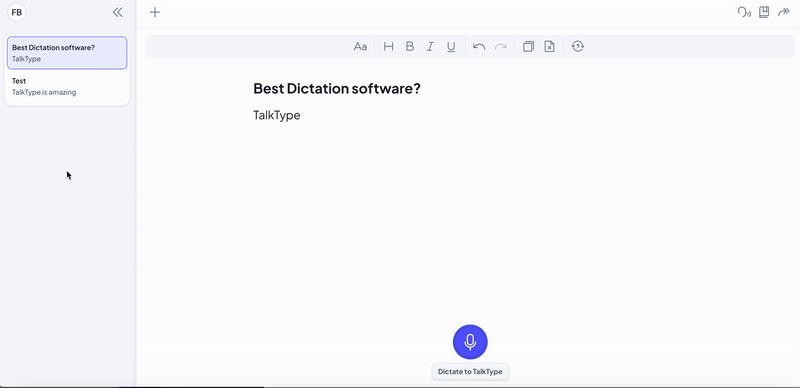Screen dimensions: 800x388
Task: Click the "TalkType" body text in the editor
Action: (277, 115)
